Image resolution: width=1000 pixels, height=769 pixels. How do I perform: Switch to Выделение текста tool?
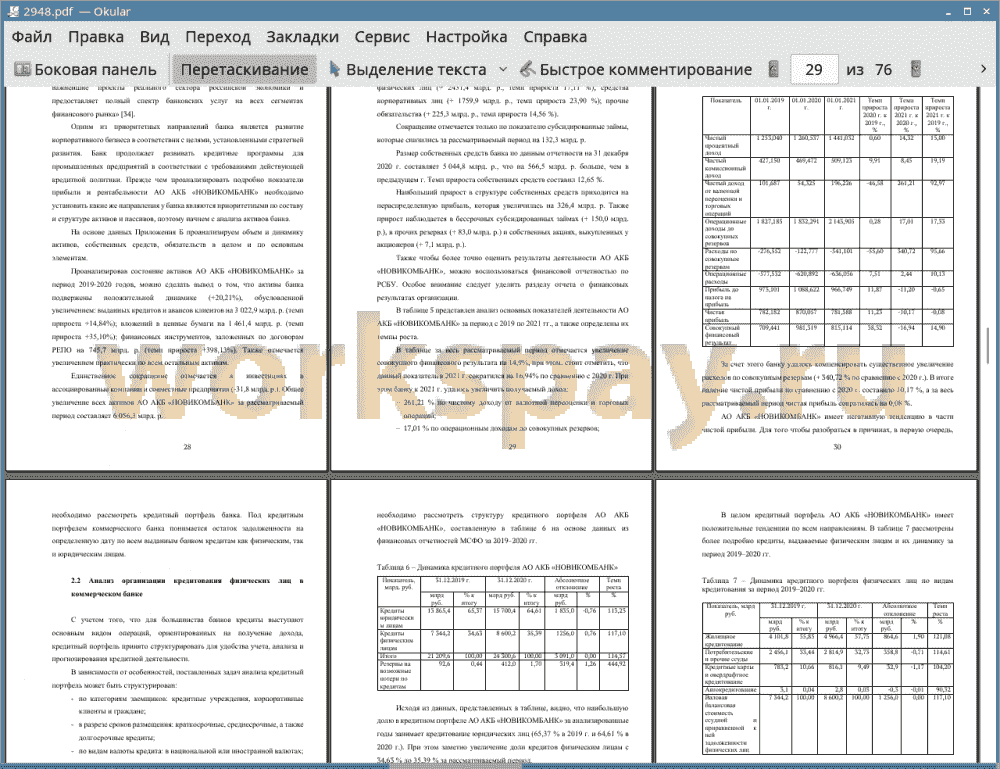point(408,70)
